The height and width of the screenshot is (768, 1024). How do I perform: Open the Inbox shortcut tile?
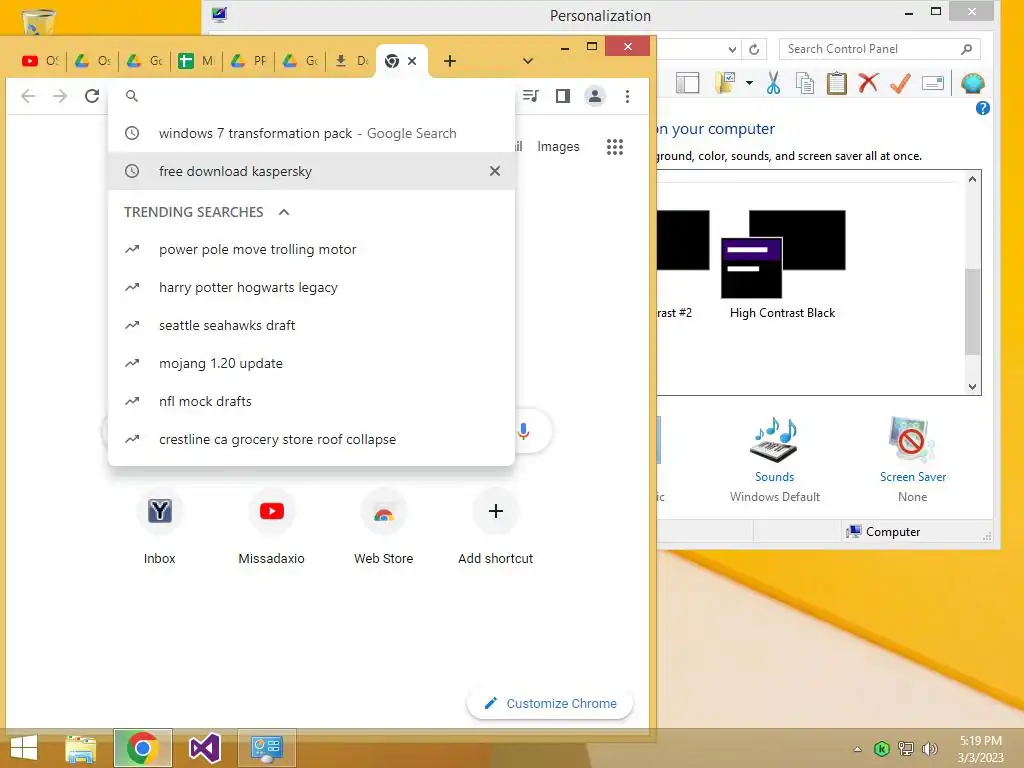[x=159, y=527]
